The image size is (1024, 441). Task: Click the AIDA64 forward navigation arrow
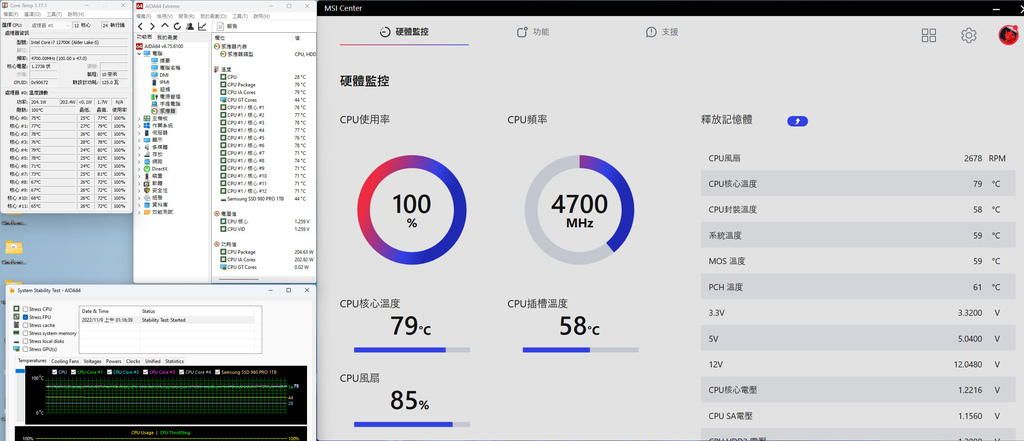152,26
